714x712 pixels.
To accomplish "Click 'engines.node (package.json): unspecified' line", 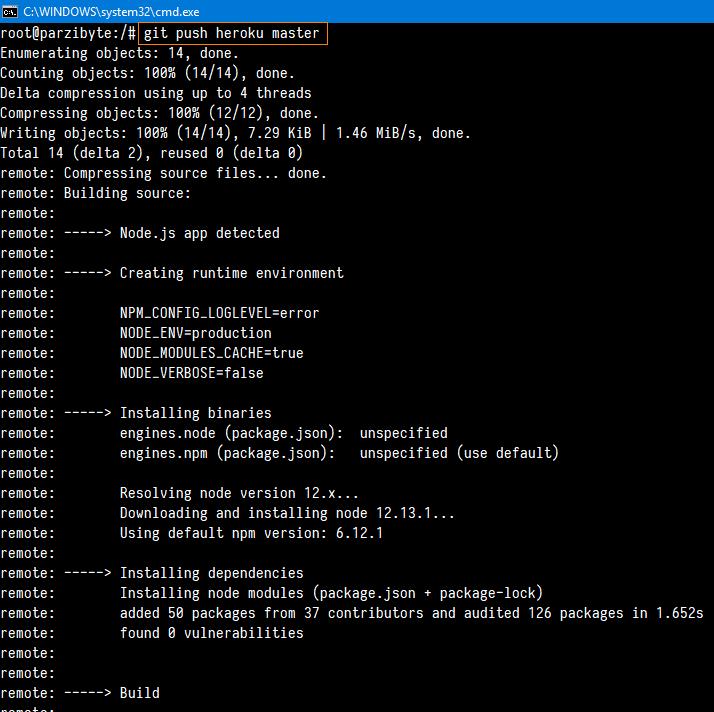I will pos(284,433).
